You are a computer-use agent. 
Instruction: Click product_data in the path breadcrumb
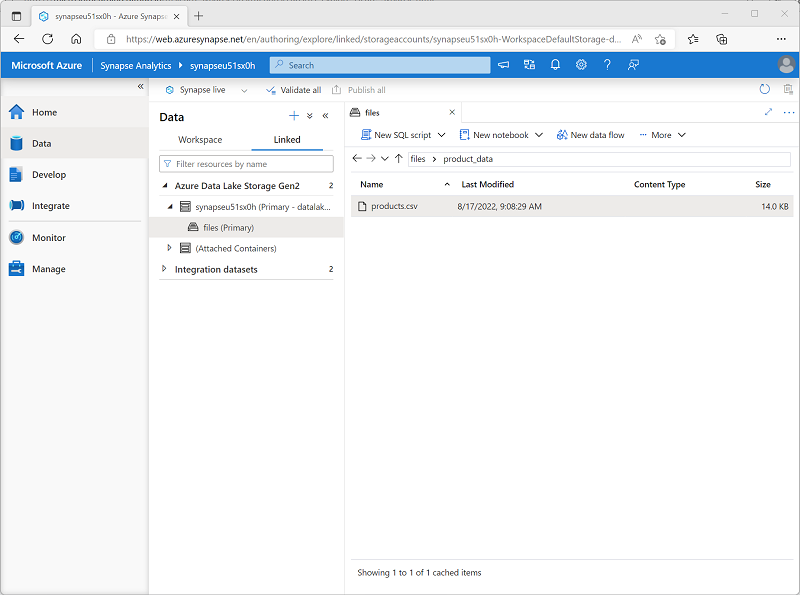click(x=468, y=159)
